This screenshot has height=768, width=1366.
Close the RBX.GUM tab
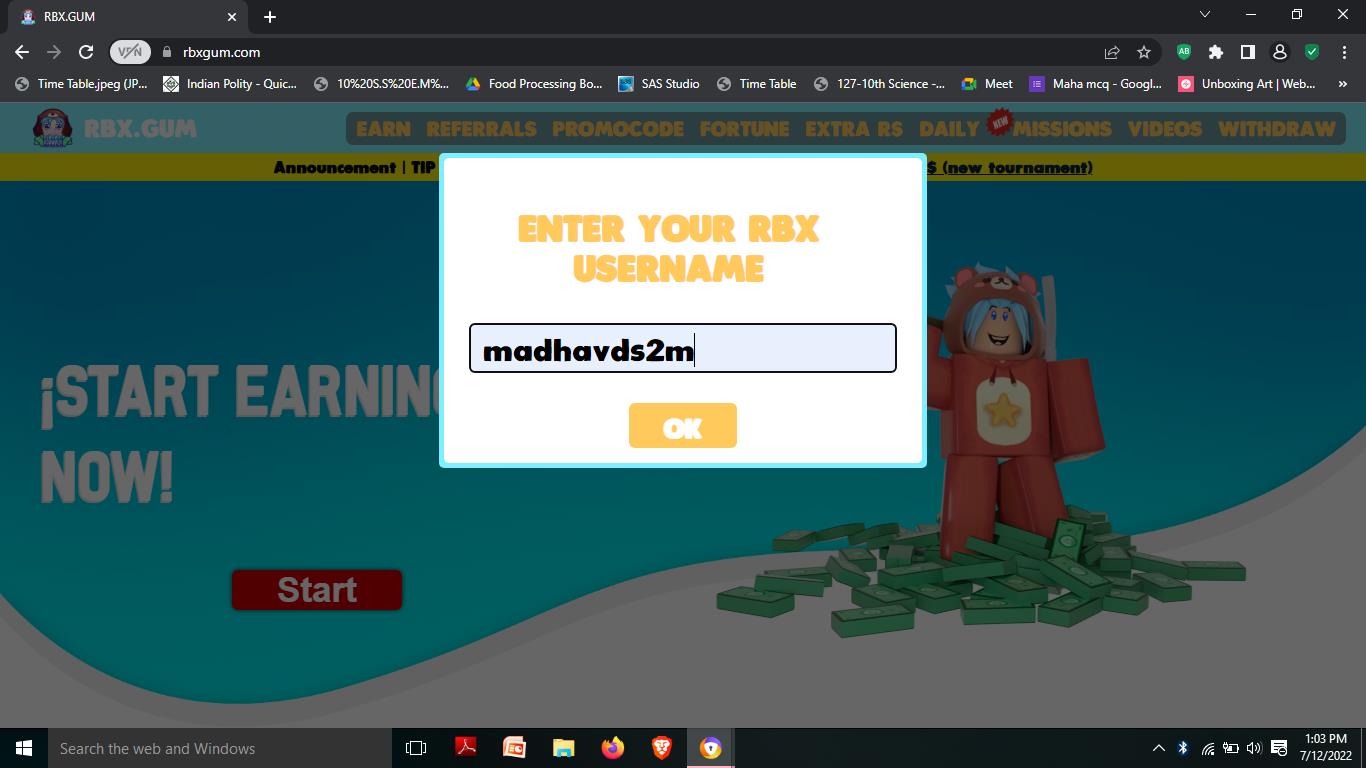(232, 17)
